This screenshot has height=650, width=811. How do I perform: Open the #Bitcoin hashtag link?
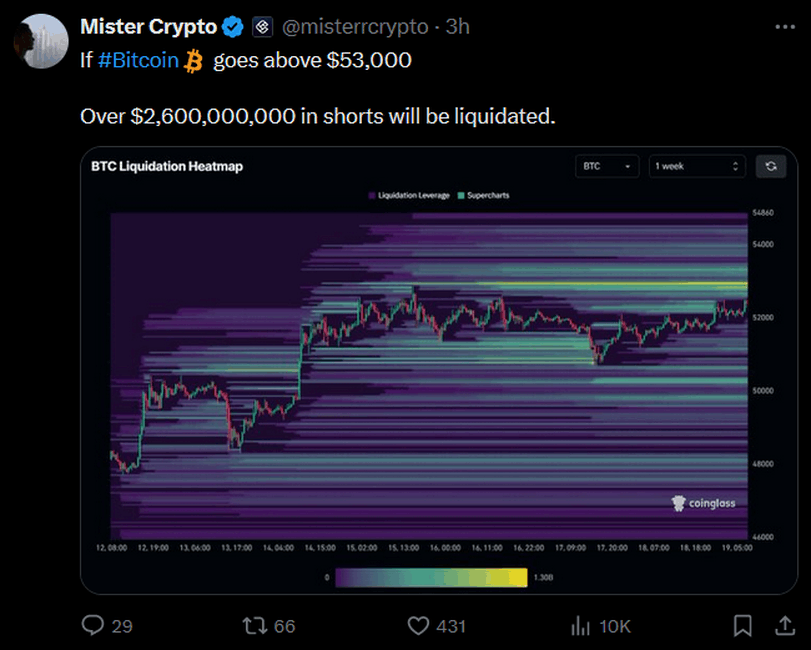pos(139,60)
